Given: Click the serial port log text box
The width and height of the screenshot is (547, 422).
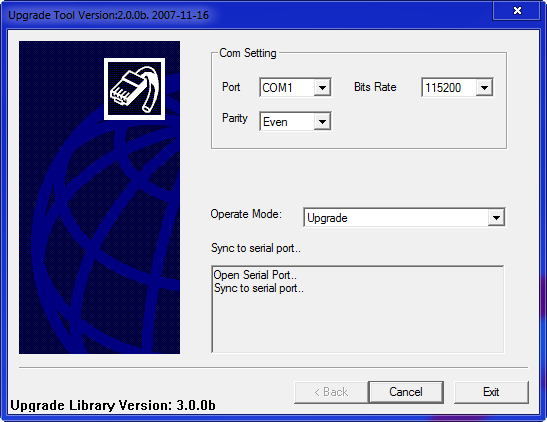Looking at the screenshot, I should (358, 309).
